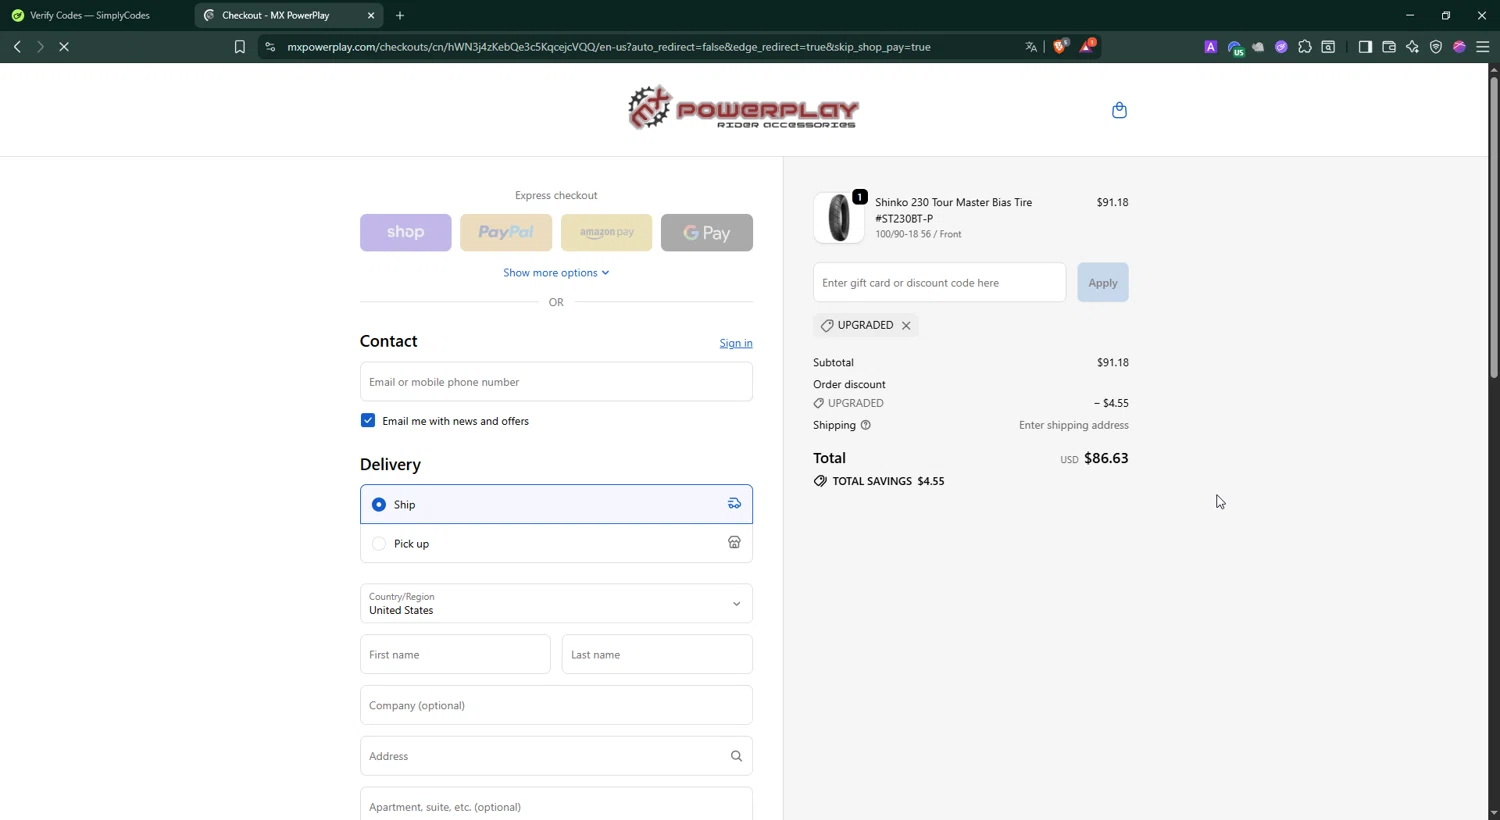This screenshot has width=1500, height=820.
Task: Click the PowerPlay Rider Accessories logo
Action: tap(743, 108)
